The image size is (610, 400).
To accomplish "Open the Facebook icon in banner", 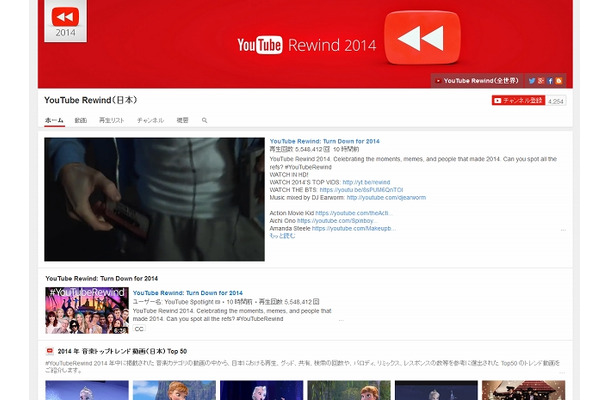I will pyautogui.click(x=550, y=81).
